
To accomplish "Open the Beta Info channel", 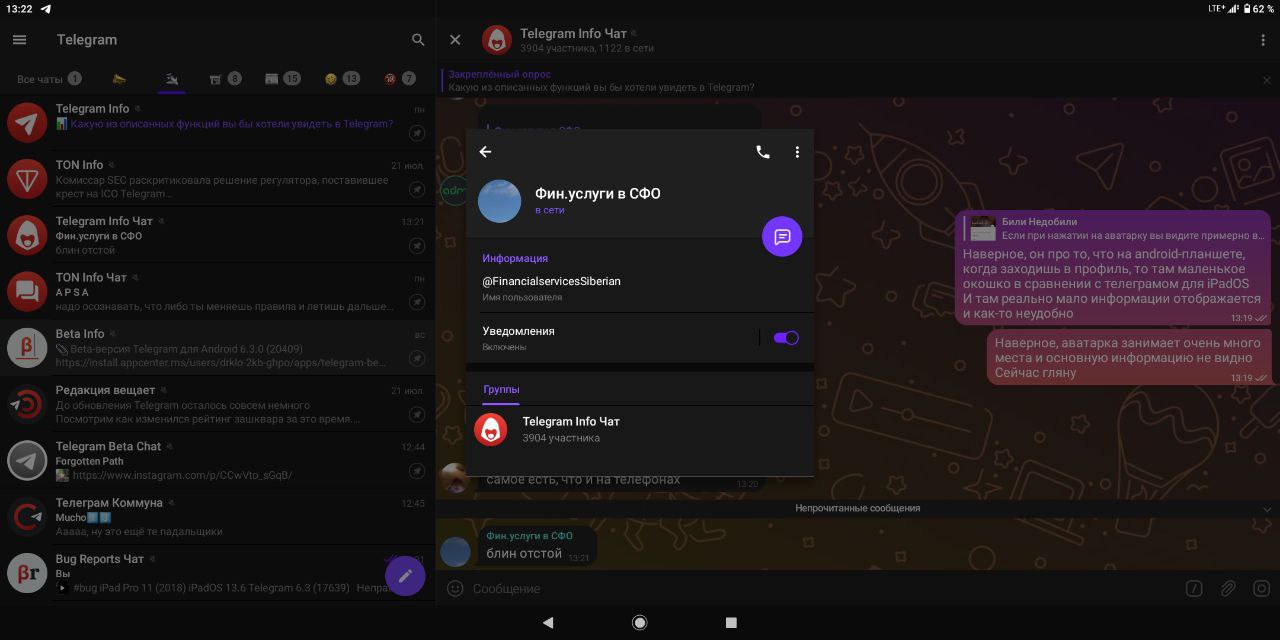I will click(217, 348).
